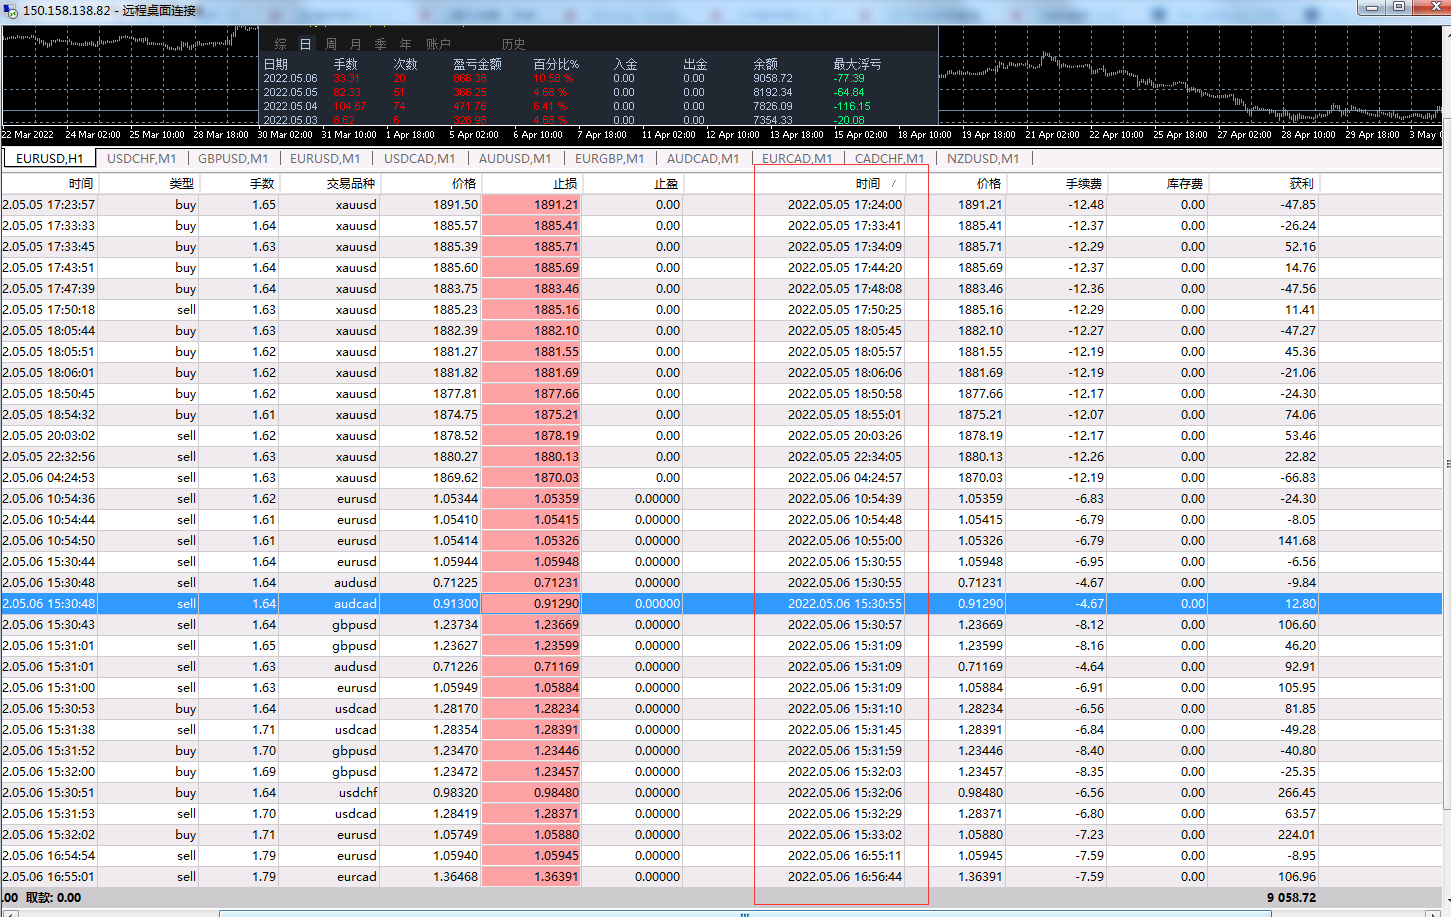Viewport: 1451px width, 917px height.
Task: Switch to the USDCHF,M1 chart tab
Action: click(141, 158)
